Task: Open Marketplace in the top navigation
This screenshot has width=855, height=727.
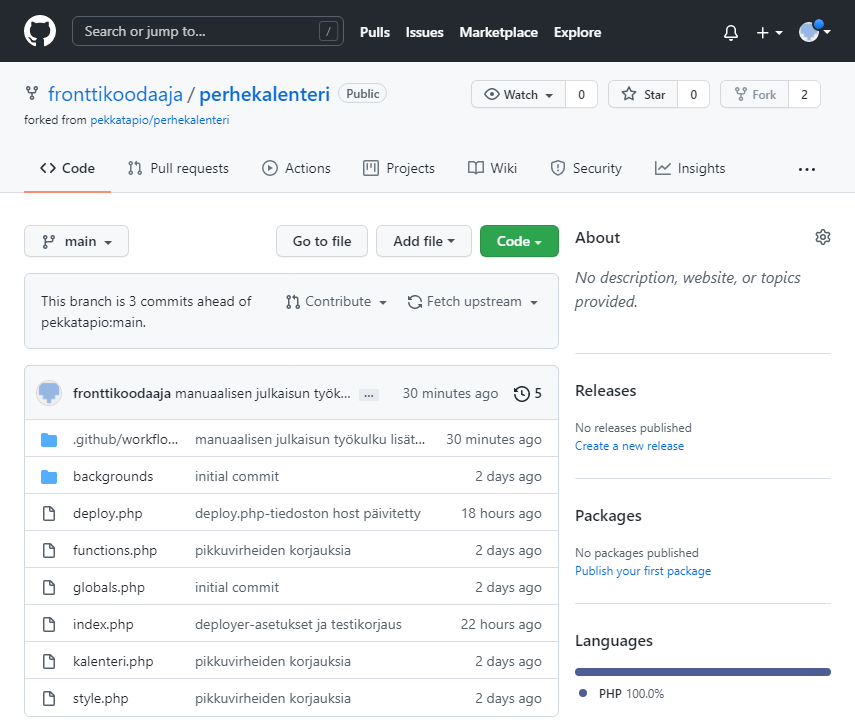Action: click(x=498, y=32)
